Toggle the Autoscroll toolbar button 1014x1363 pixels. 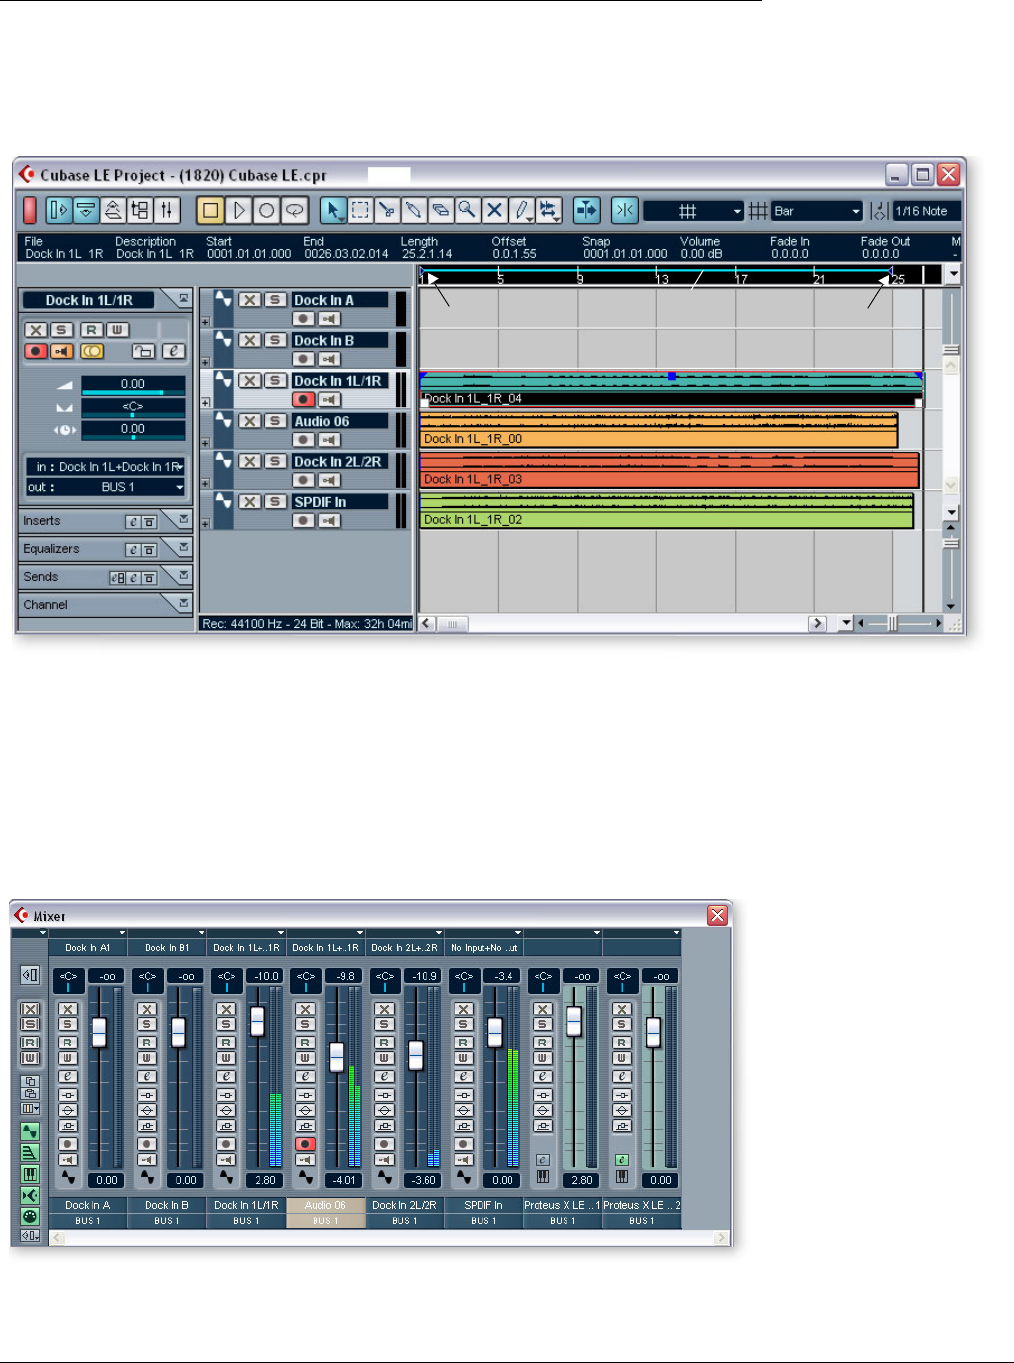[x=586, y=210]
